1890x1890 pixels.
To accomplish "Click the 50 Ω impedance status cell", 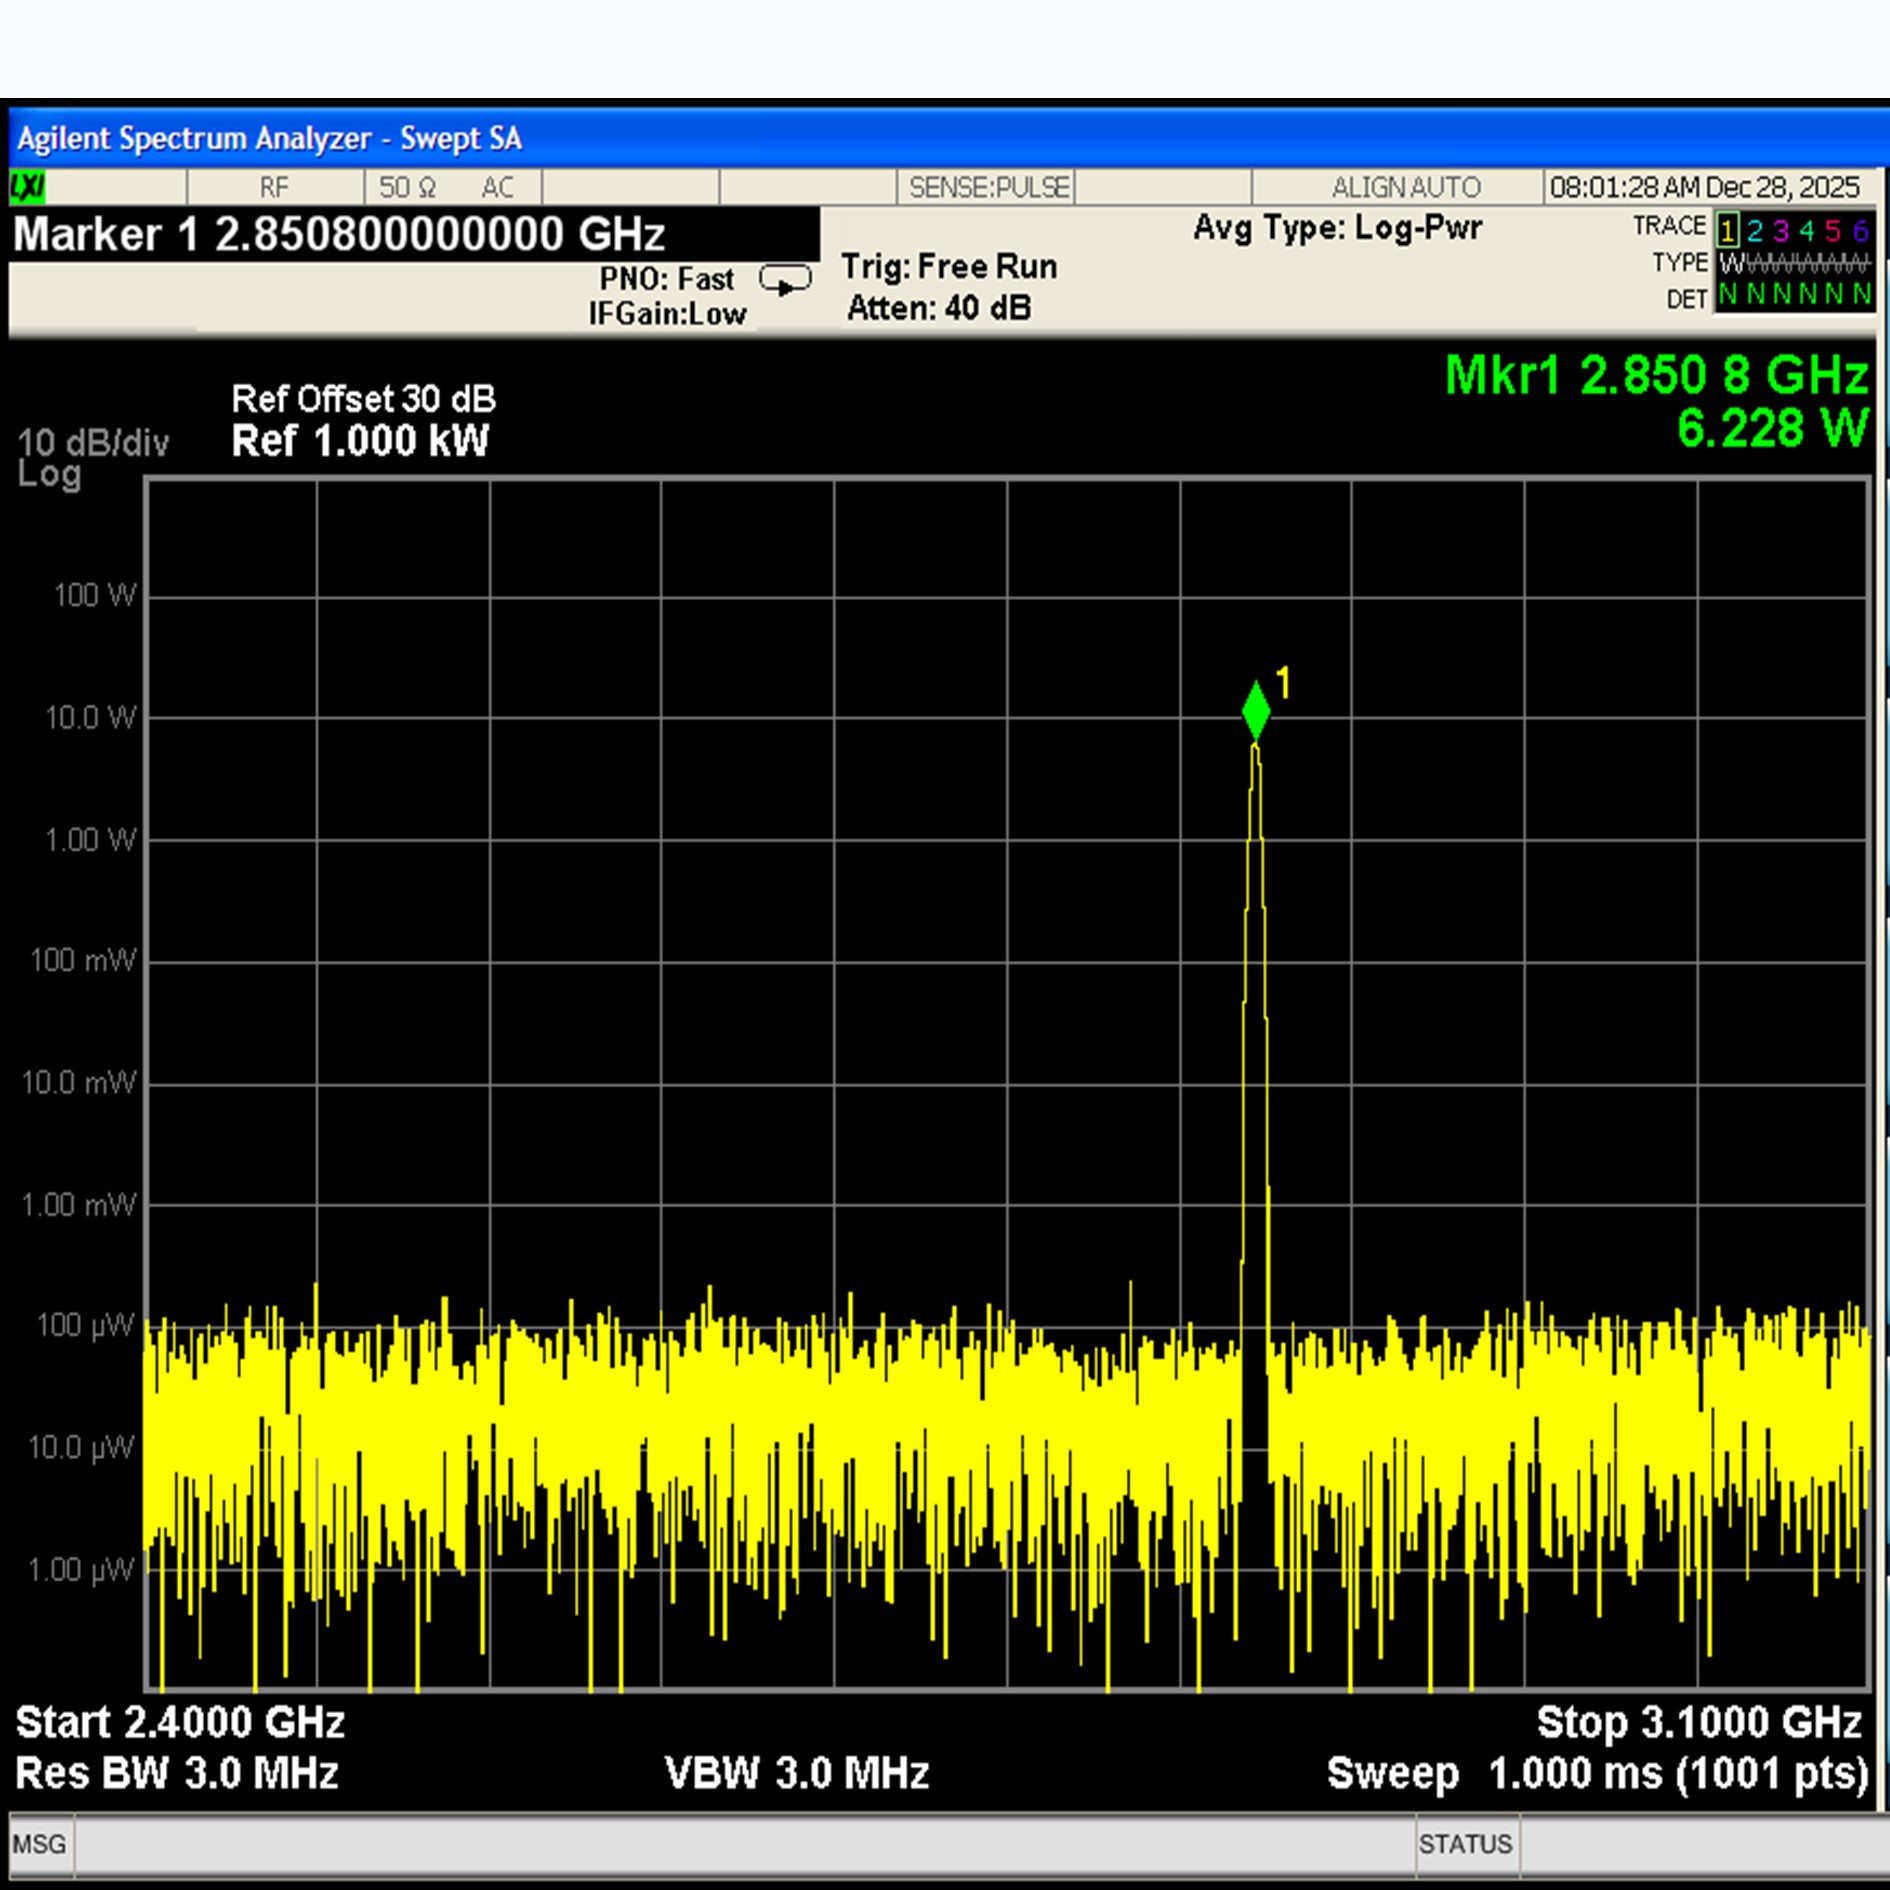I will point(407,187).
